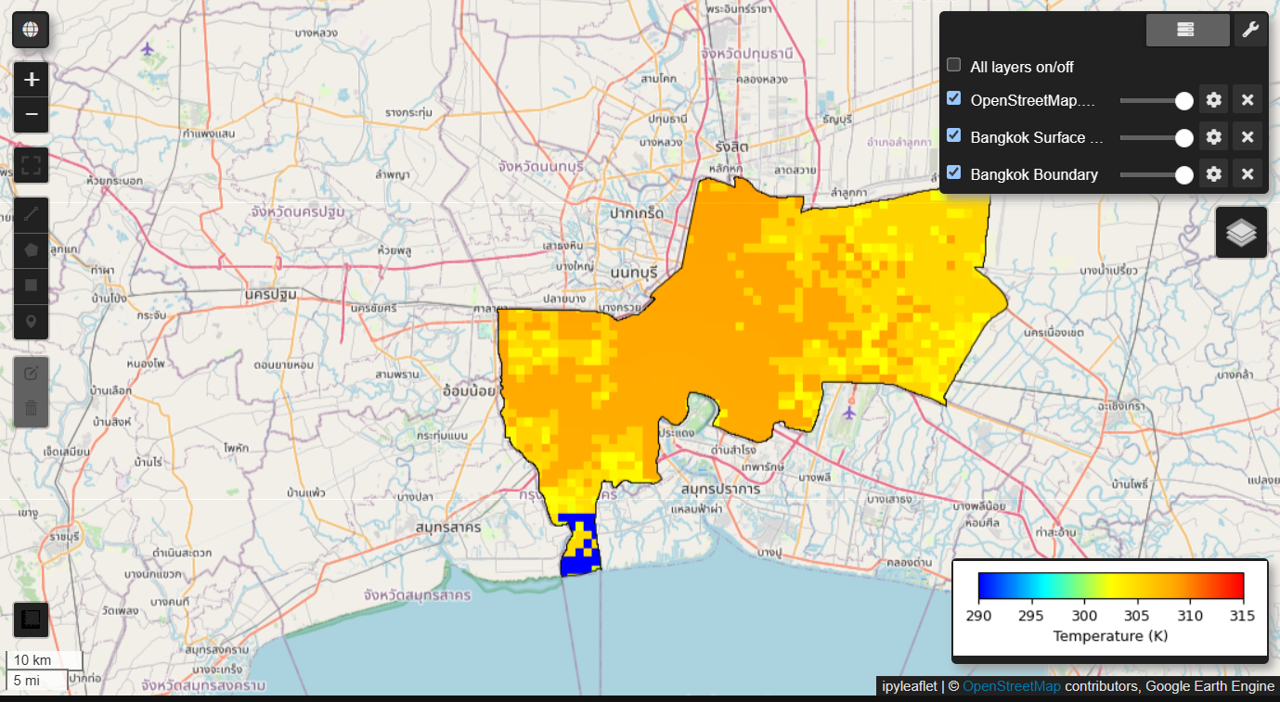Hide the Bangkok Surface layer

pos(954,135)
